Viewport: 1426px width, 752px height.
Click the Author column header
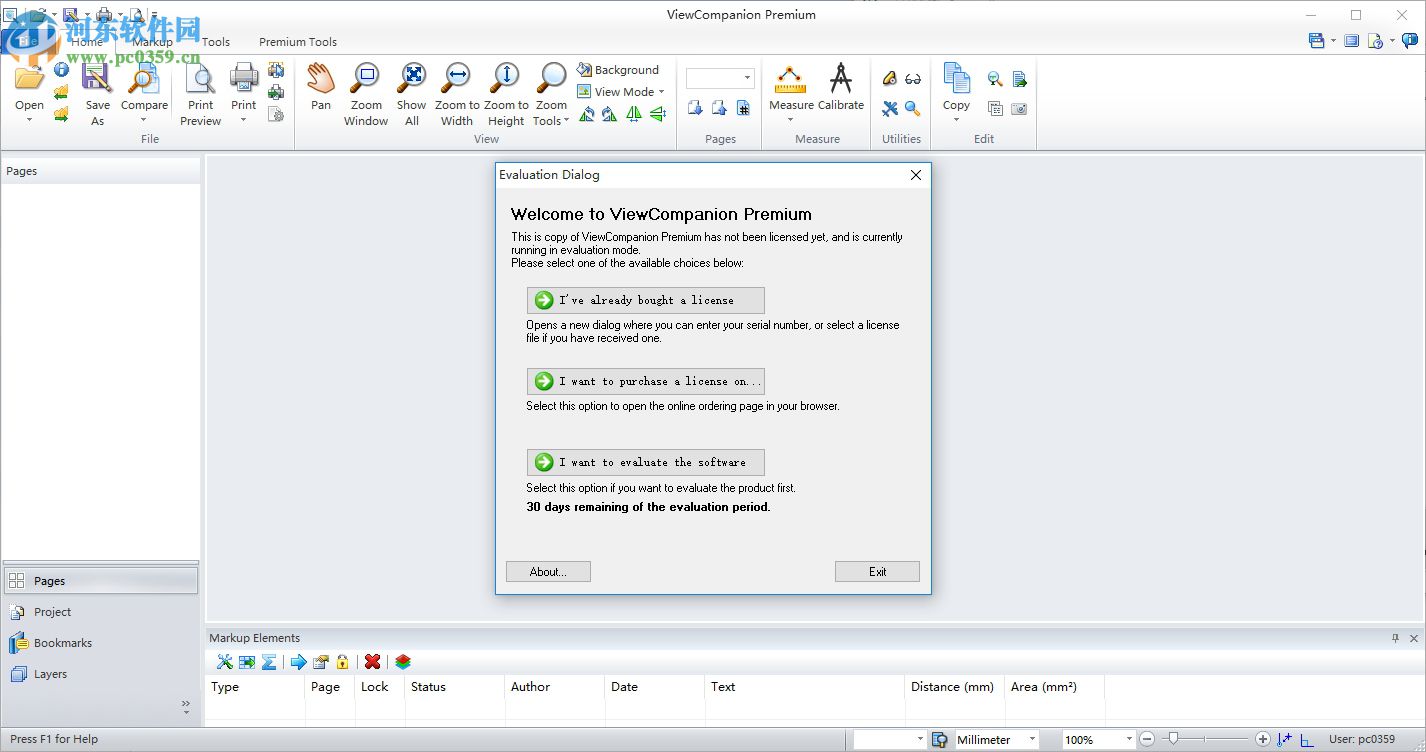(555, 687)
